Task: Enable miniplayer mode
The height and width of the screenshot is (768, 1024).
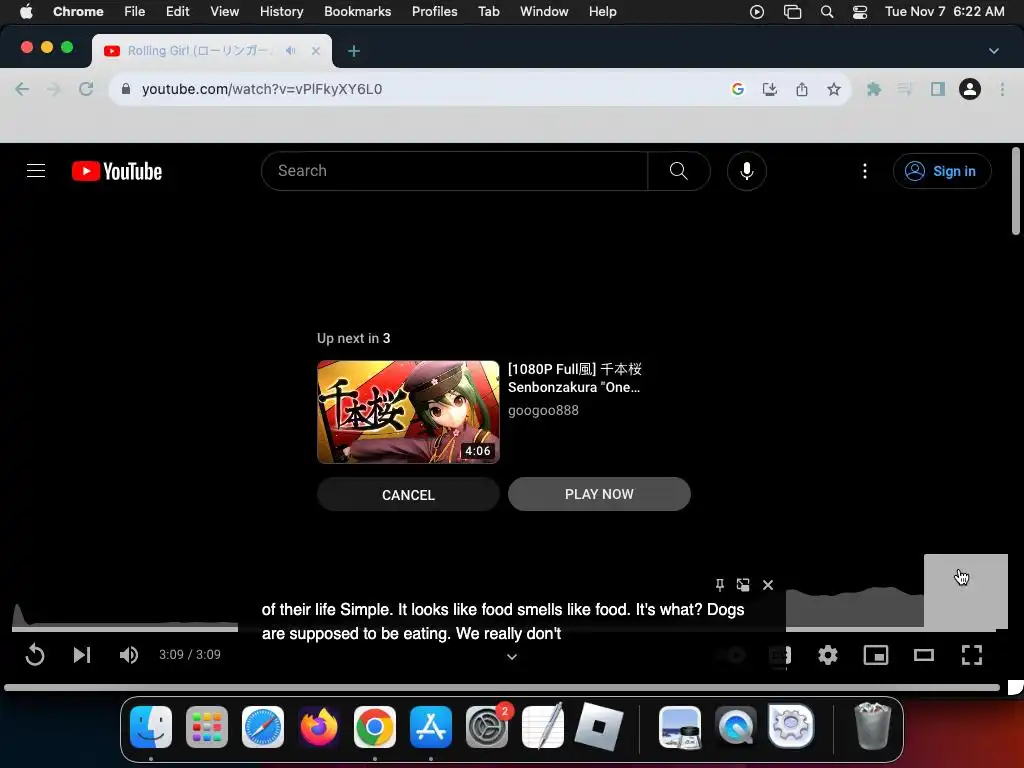Action: pos(876,655)
